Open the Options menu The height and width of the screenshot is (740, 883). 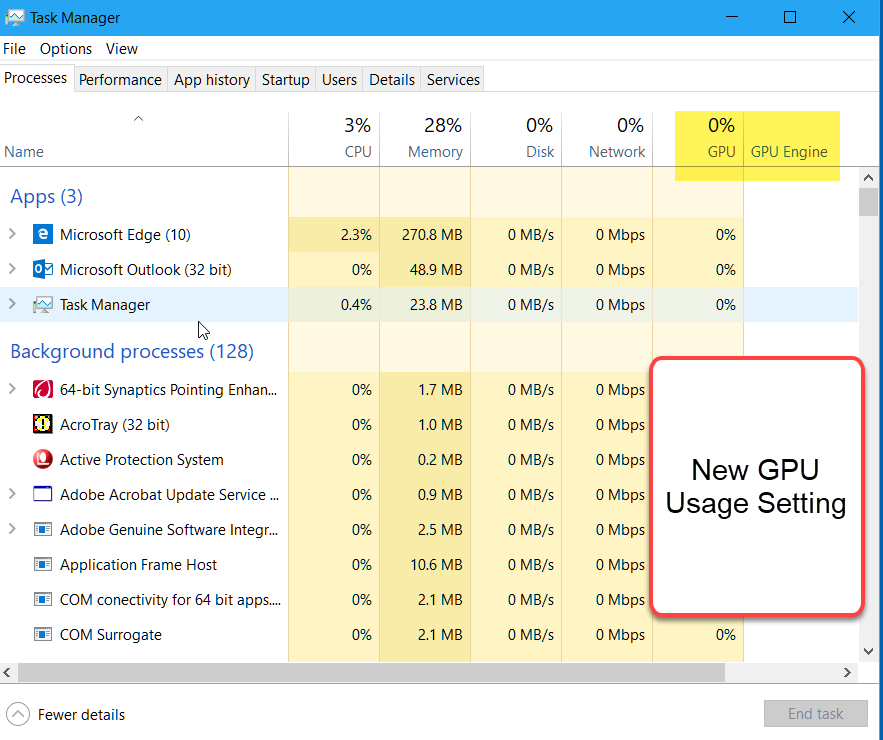point(66,49)
